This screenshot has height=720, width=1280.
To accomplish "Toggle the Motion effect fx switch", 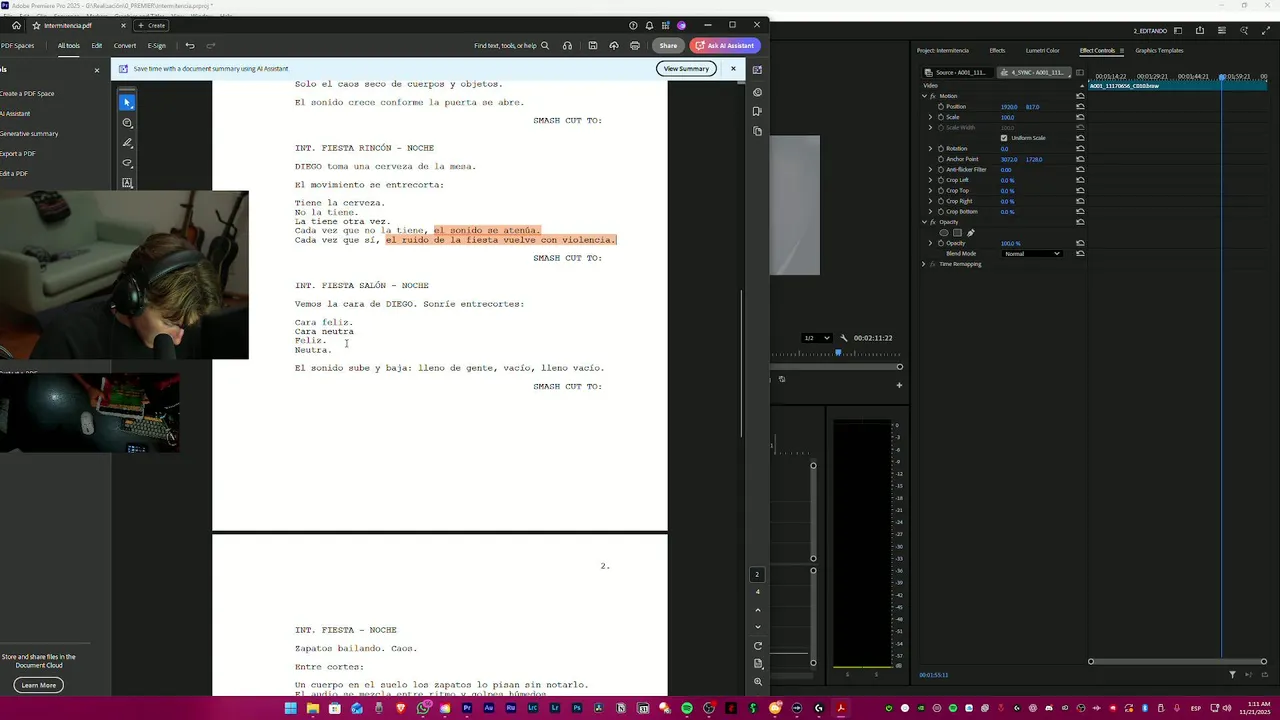I will click(933, 96).
